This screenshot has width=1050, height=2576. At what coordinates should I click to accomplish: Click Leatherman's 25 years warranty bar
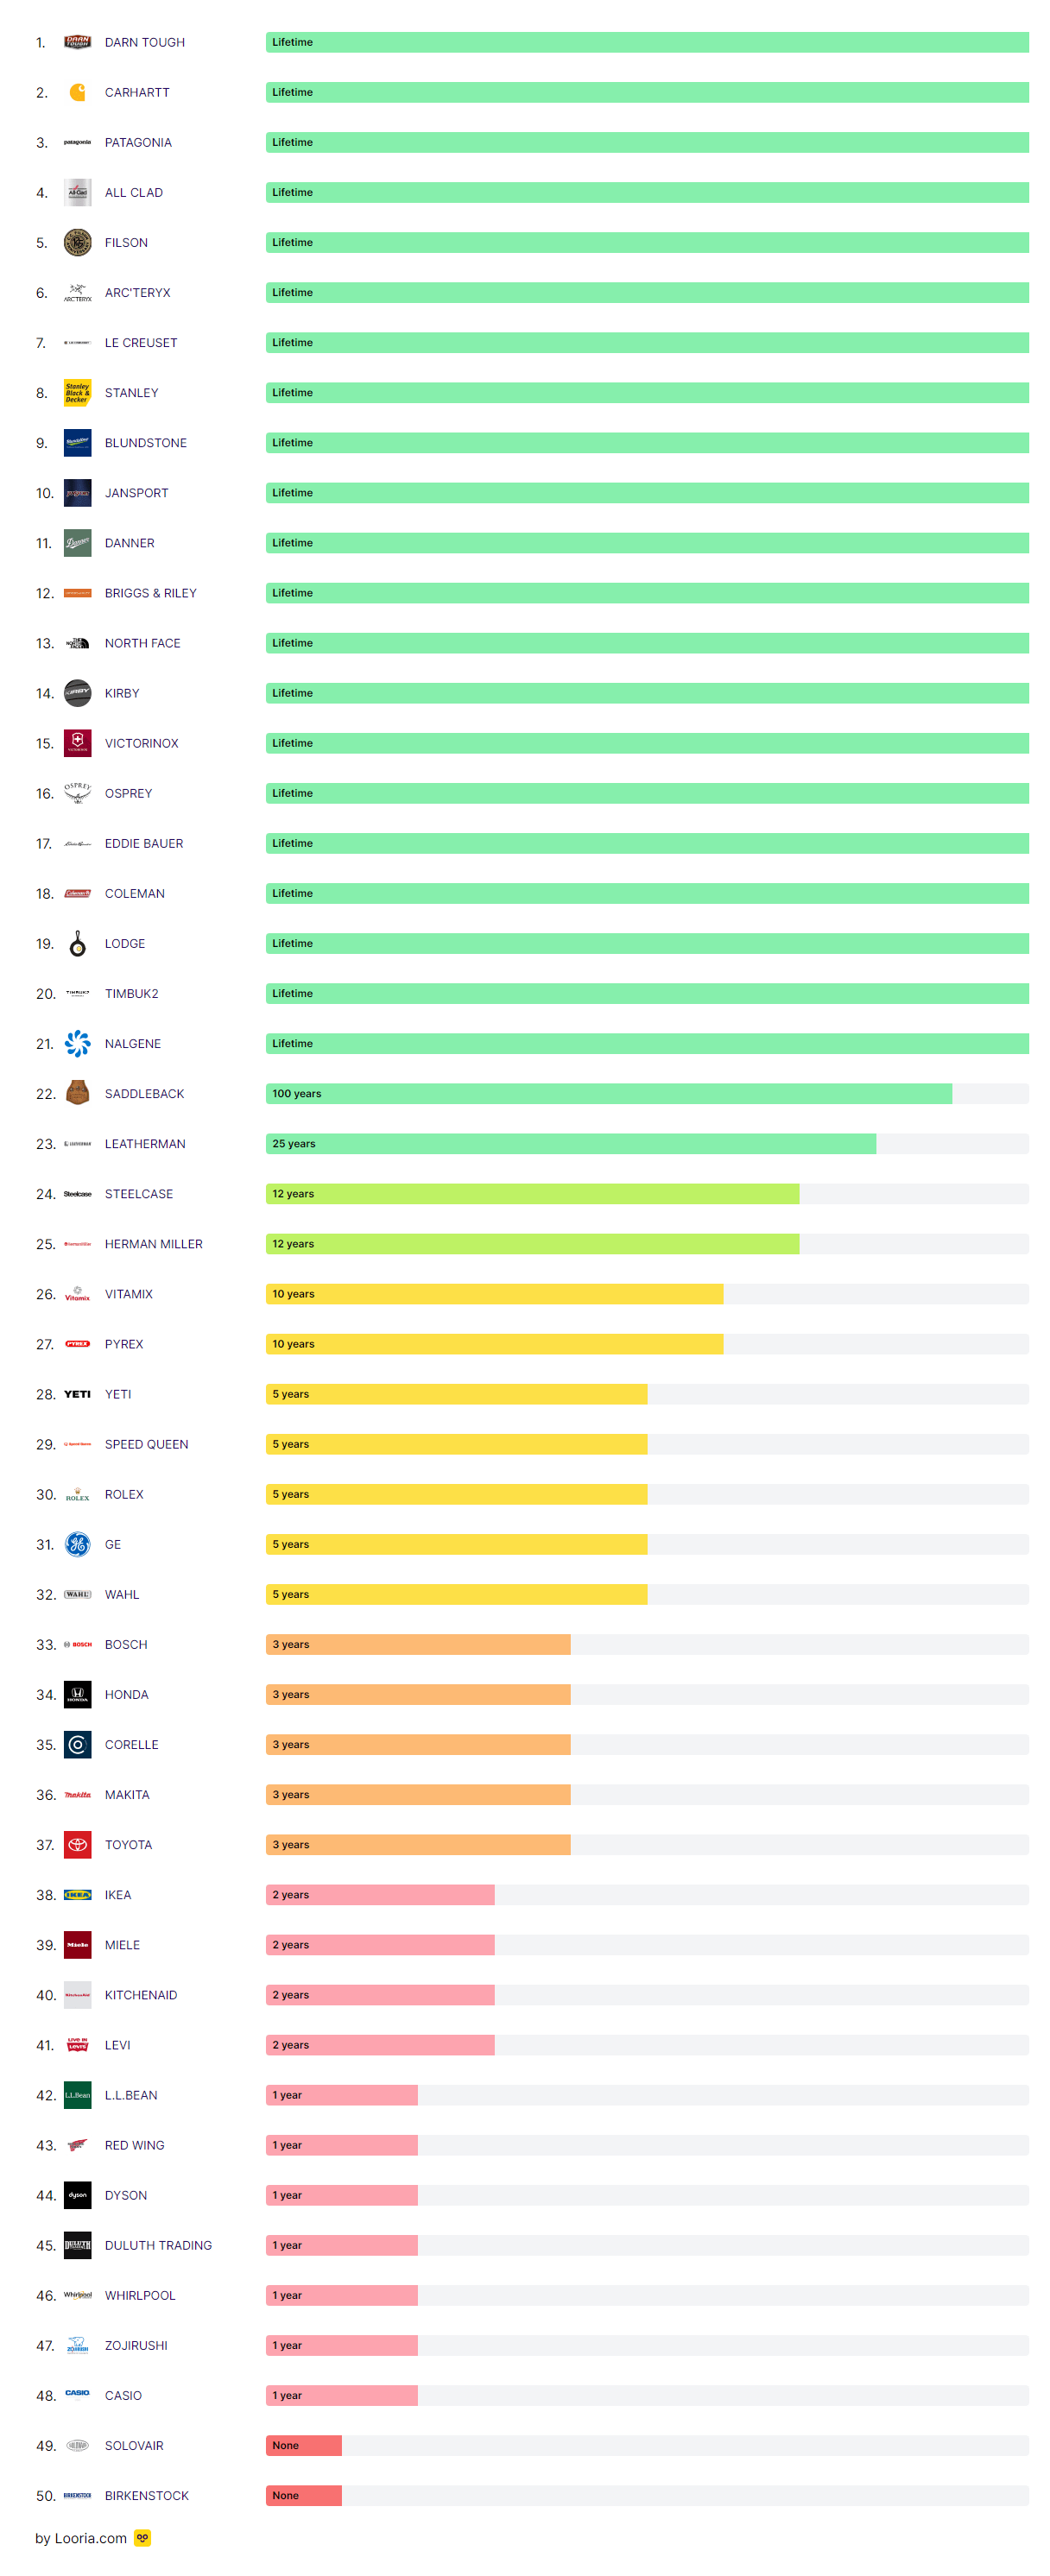tap(570, 1143)
